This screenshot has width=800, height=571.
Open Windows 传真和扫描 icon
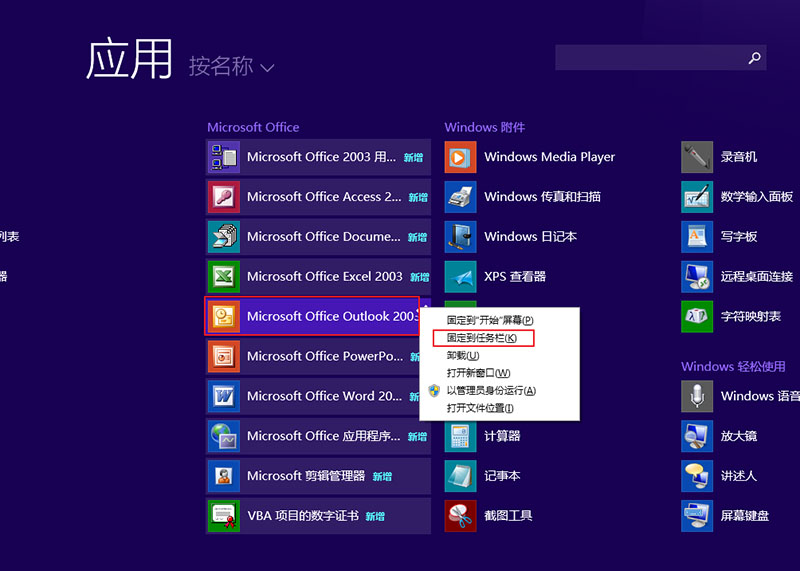tap(460, 196)
